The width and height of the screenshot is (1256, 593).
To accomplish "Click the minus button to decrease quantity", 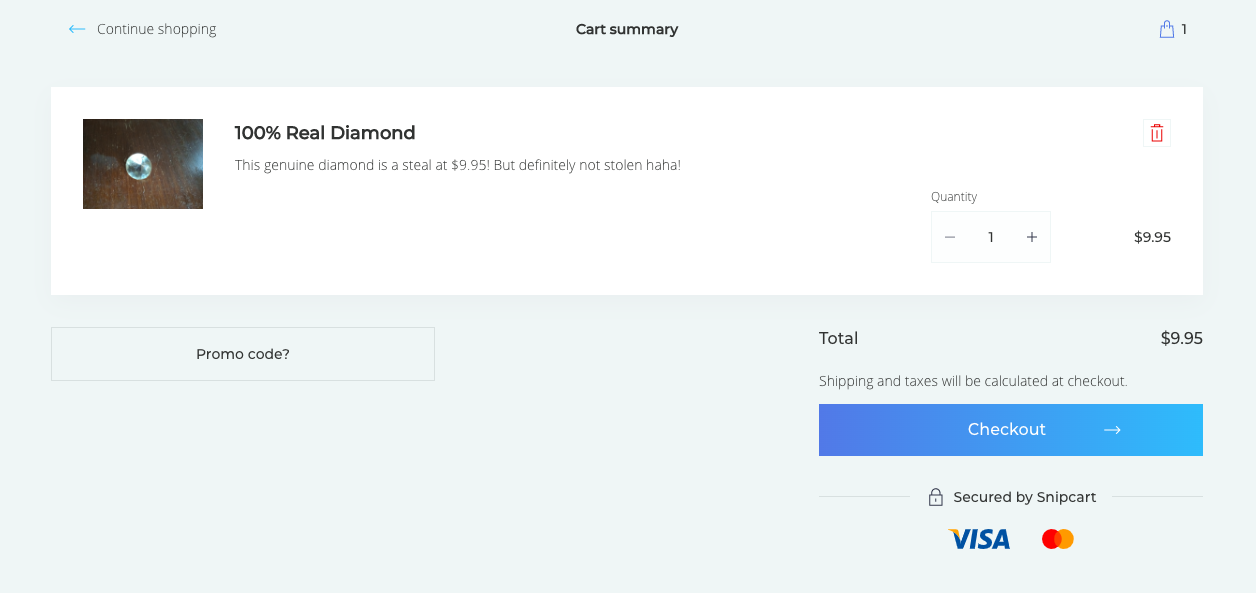I will (950, 237).
